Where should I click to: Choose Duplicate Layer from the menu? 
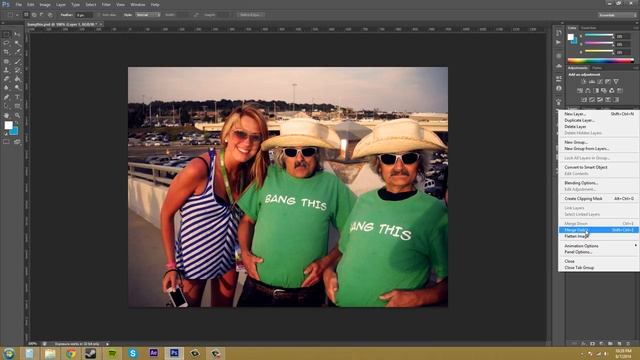(598, 120)
